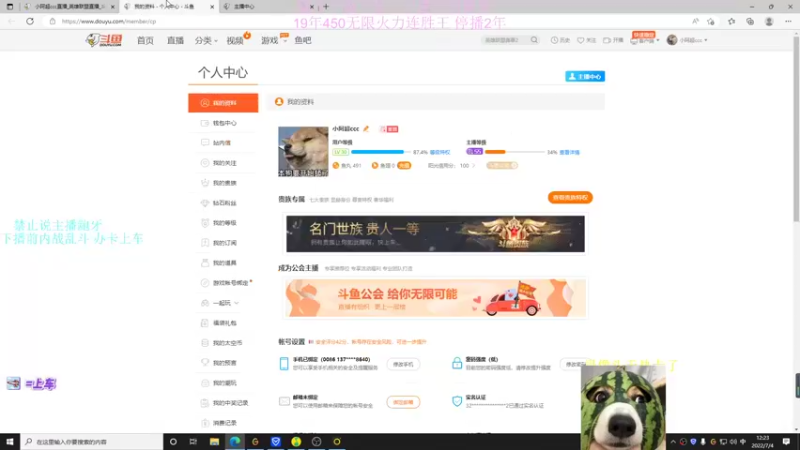
Task: Expand the user avatar account dropdown
Action: pos(687,40)
